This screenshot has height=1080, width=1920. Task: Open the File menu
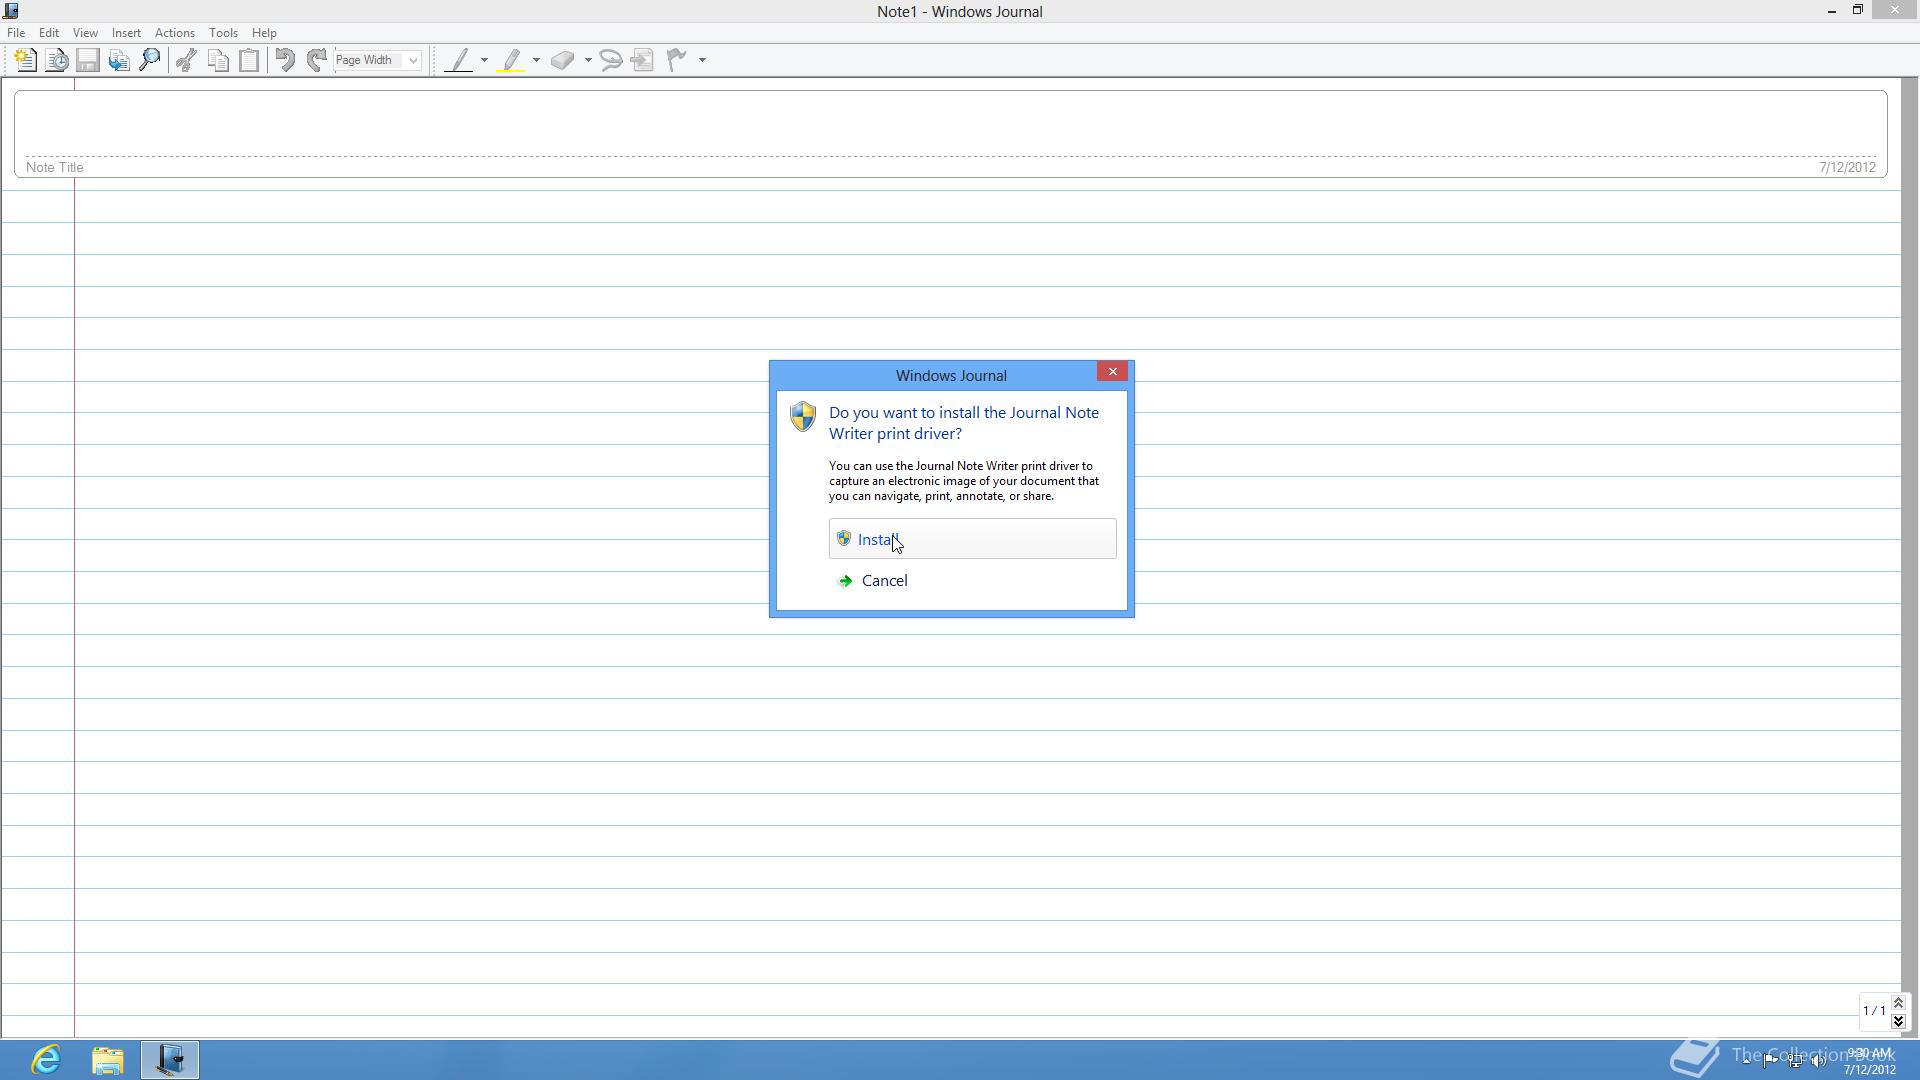click(16, 33)
